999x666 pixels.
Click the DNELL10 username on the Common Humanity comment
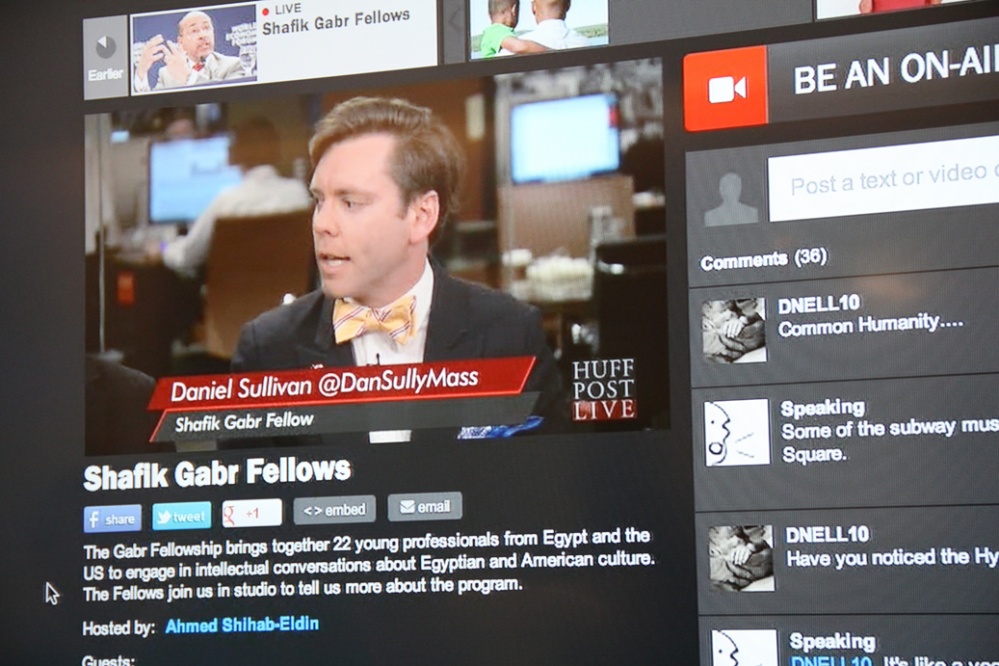click(x=819, y=304)
